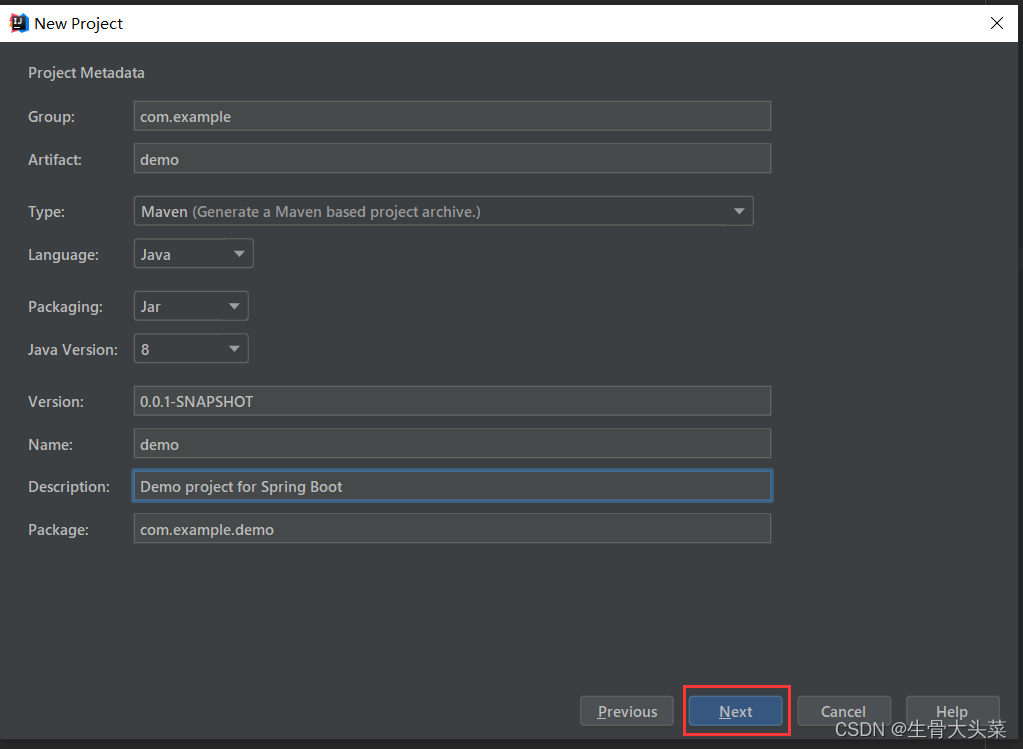Select Java version 8 field
This screenshot has width=1023, height=749.
(180, 348)
